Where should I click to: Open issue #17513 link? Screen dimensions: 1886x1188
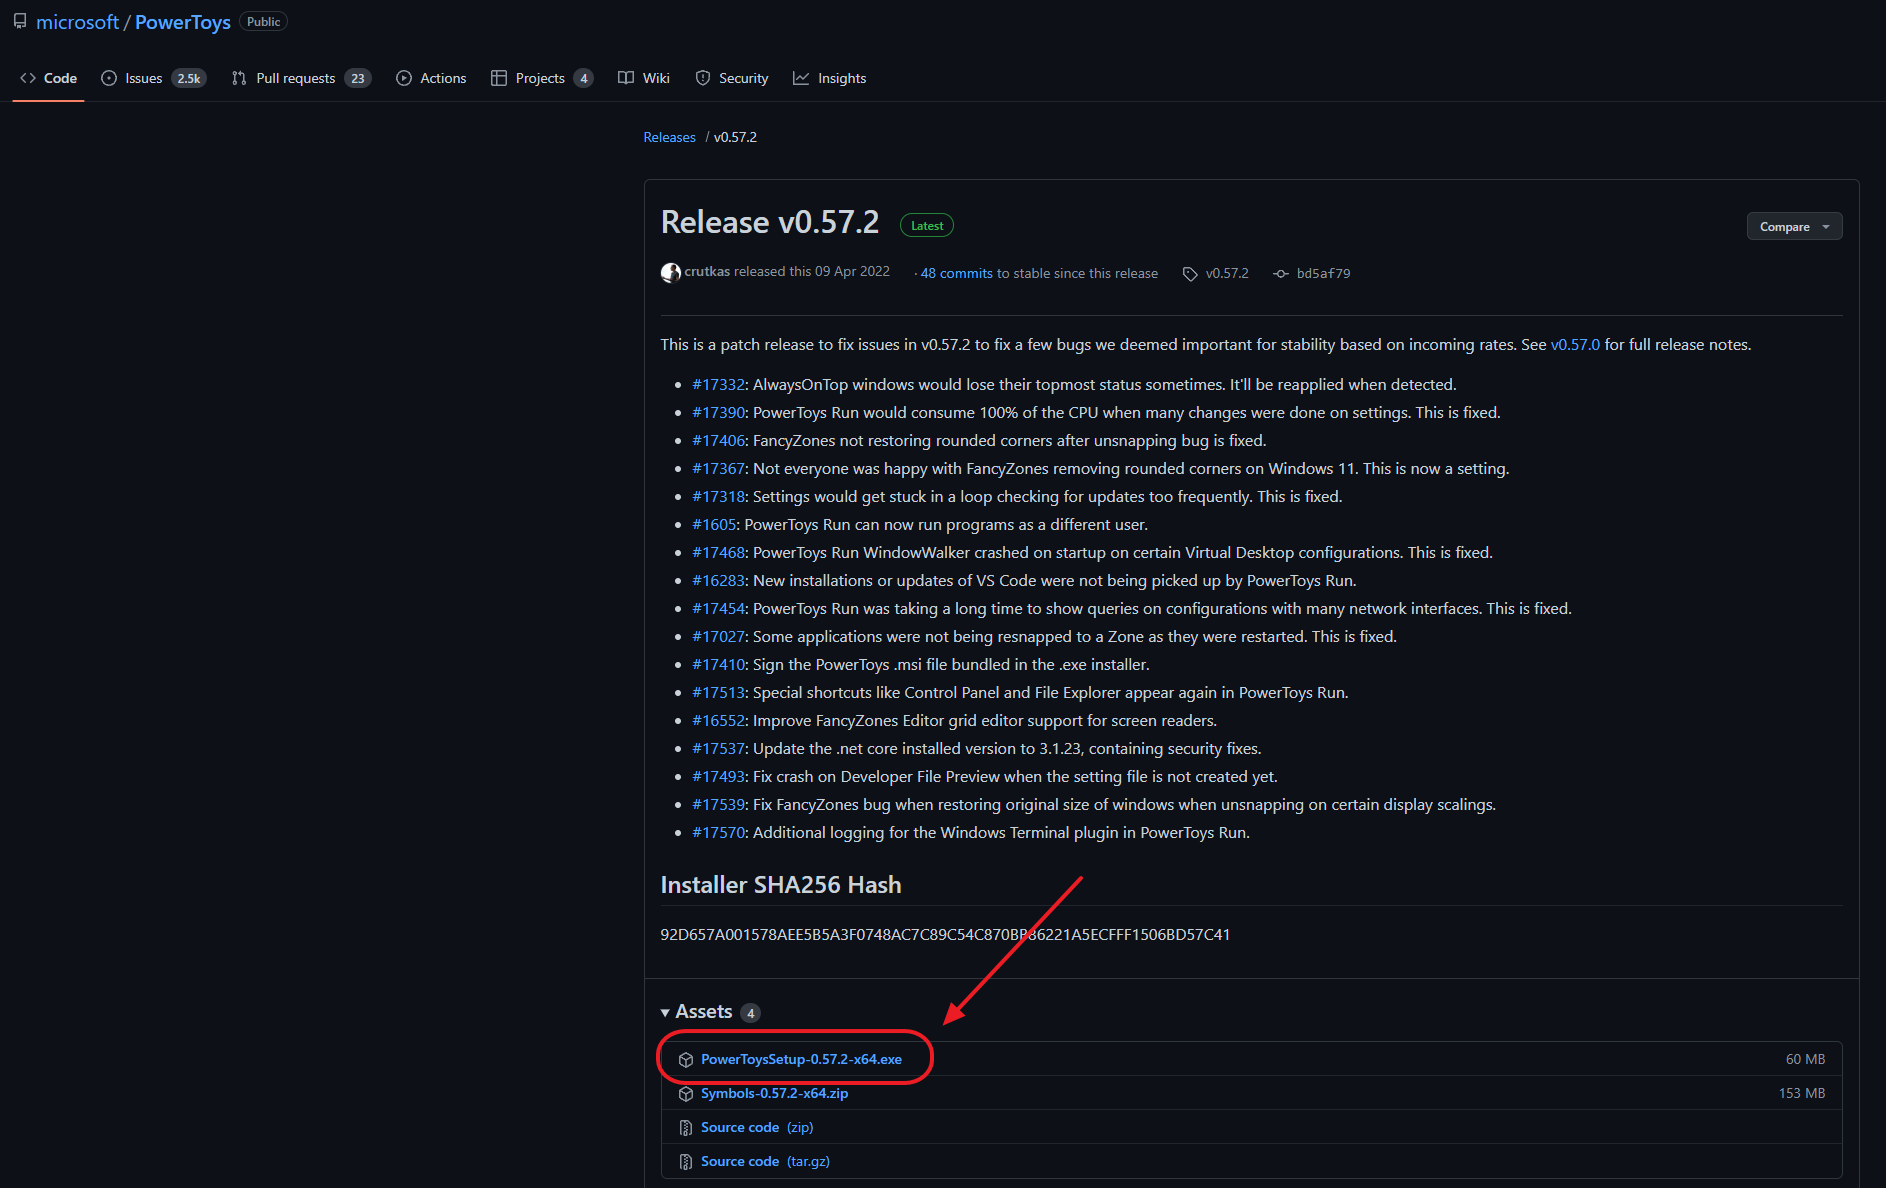[x=719, y=692]
